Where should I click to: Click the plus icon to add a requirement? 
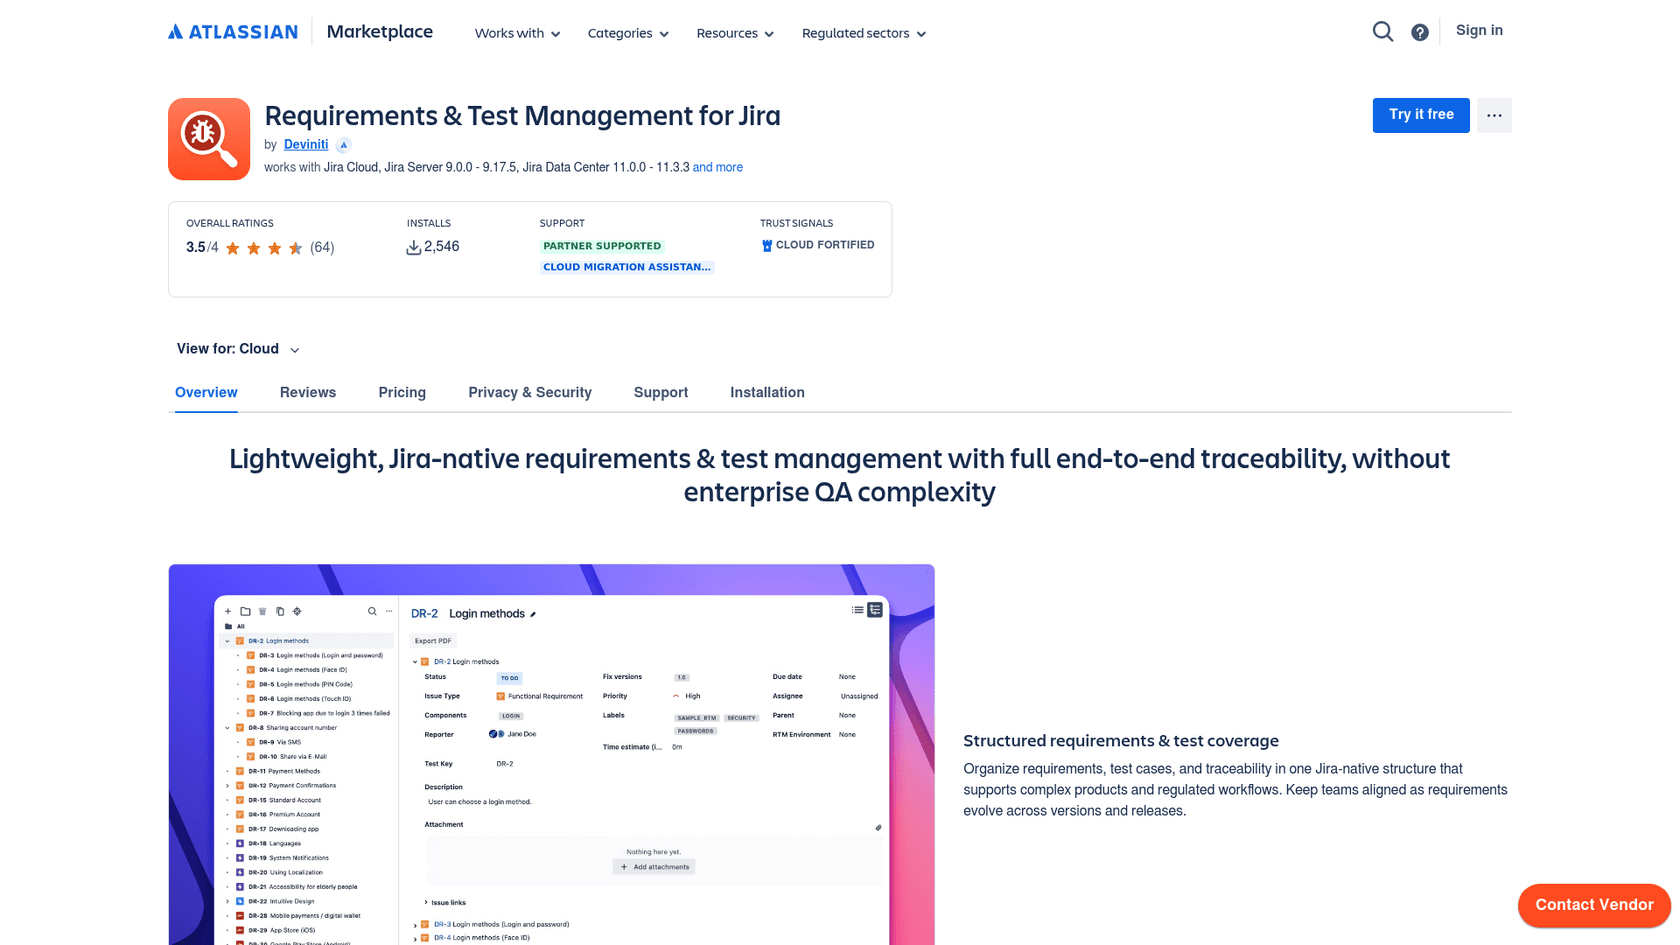coord(228,611)
